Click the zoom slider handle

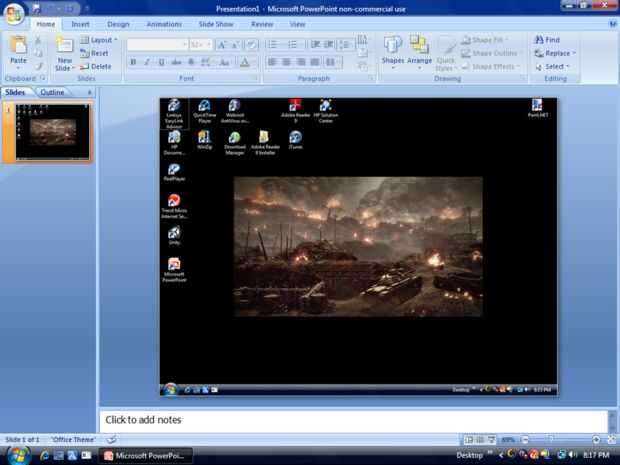[x=551, y=439]
